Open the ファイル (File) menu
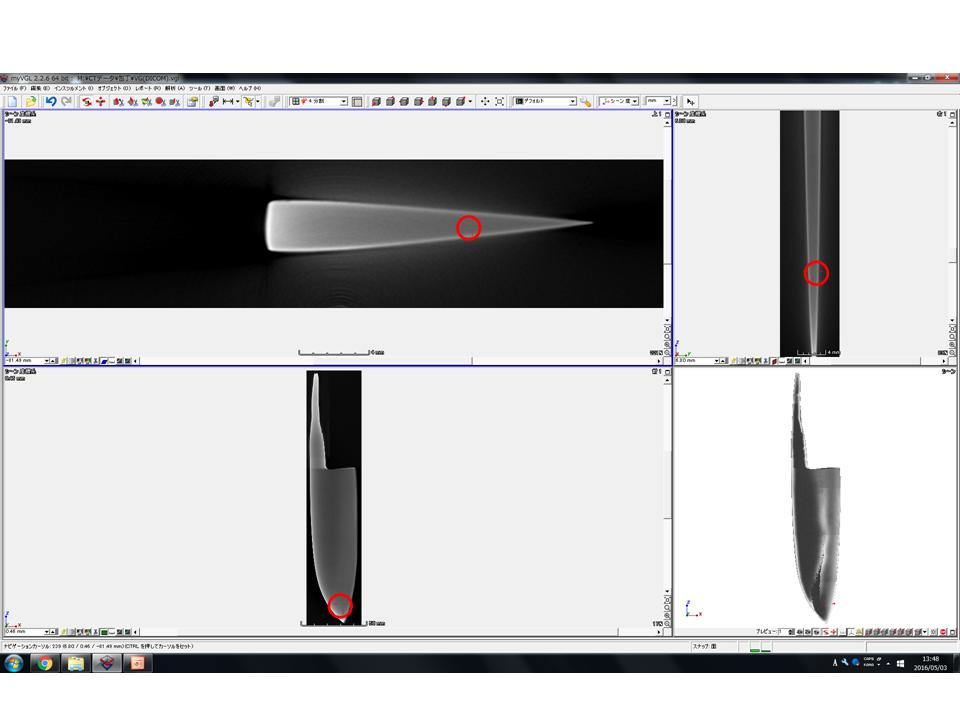 click(x=15, y=89)
